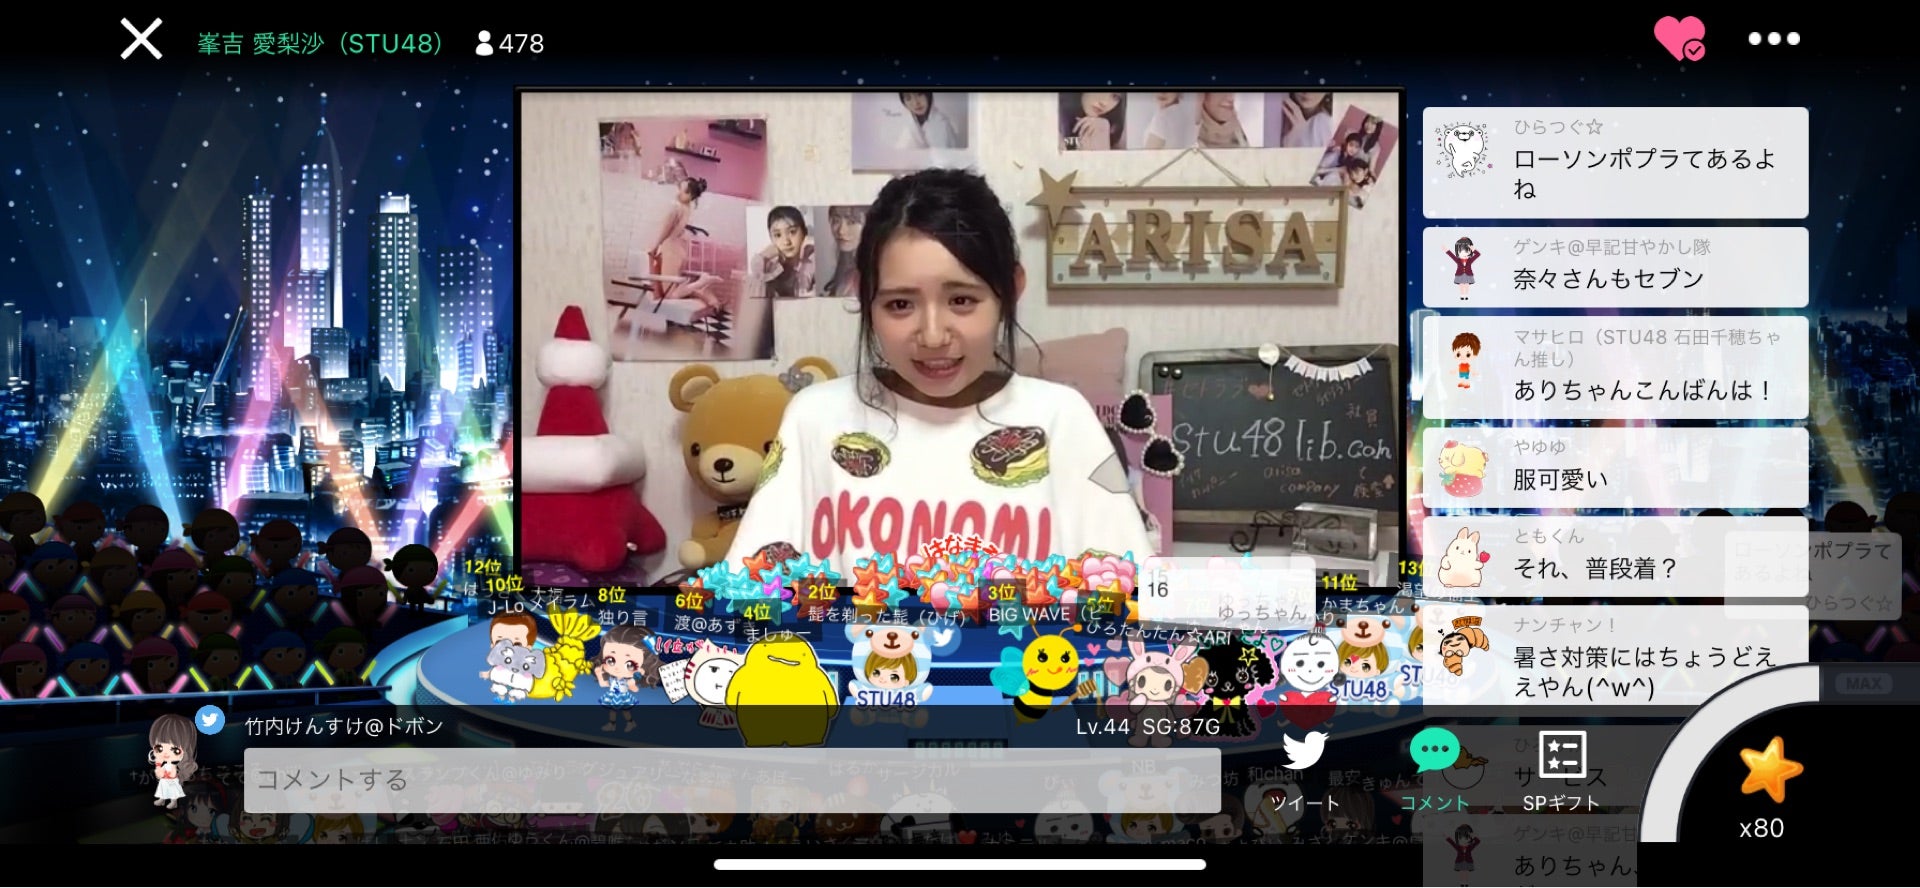Screen dimensions: 1920x888
Task: Open ゲンキ@早記甘やかし隊 comment 奈々さんもセブン
Action: coord(1615,267)
